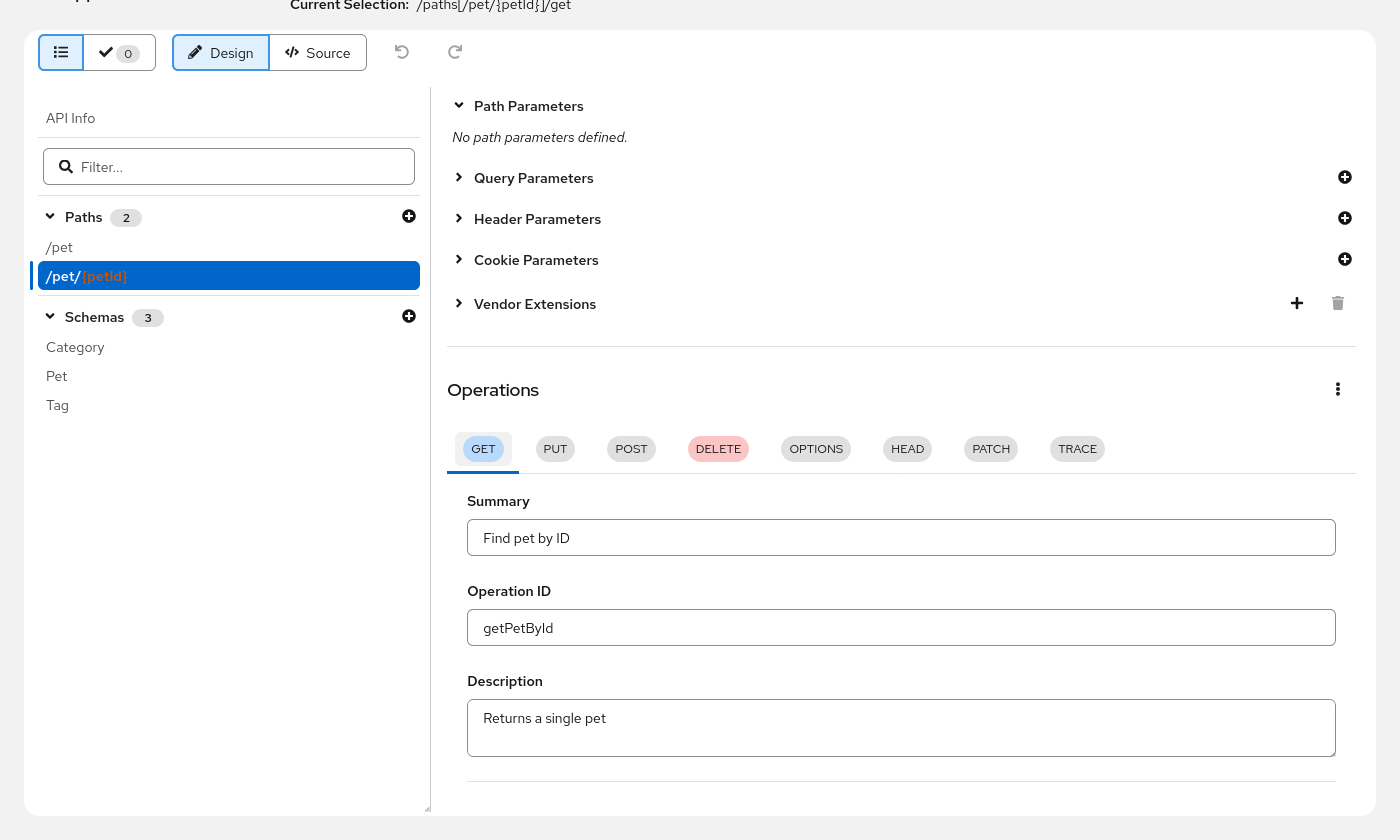This screenshot has height=840, width=1400.
Task: Add a new path with plus icon
Action: (409, 216)
